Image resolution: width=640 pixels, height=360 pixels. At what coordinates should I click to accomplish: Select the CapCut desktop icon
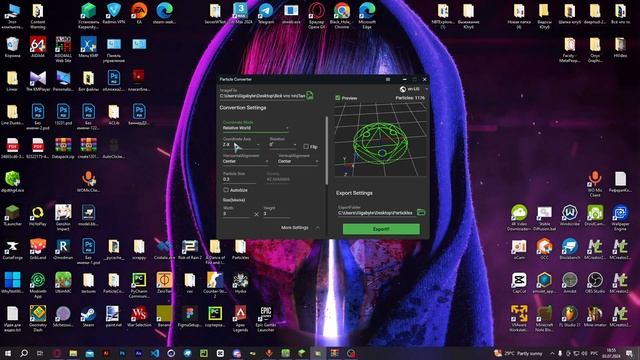[519, 283]
